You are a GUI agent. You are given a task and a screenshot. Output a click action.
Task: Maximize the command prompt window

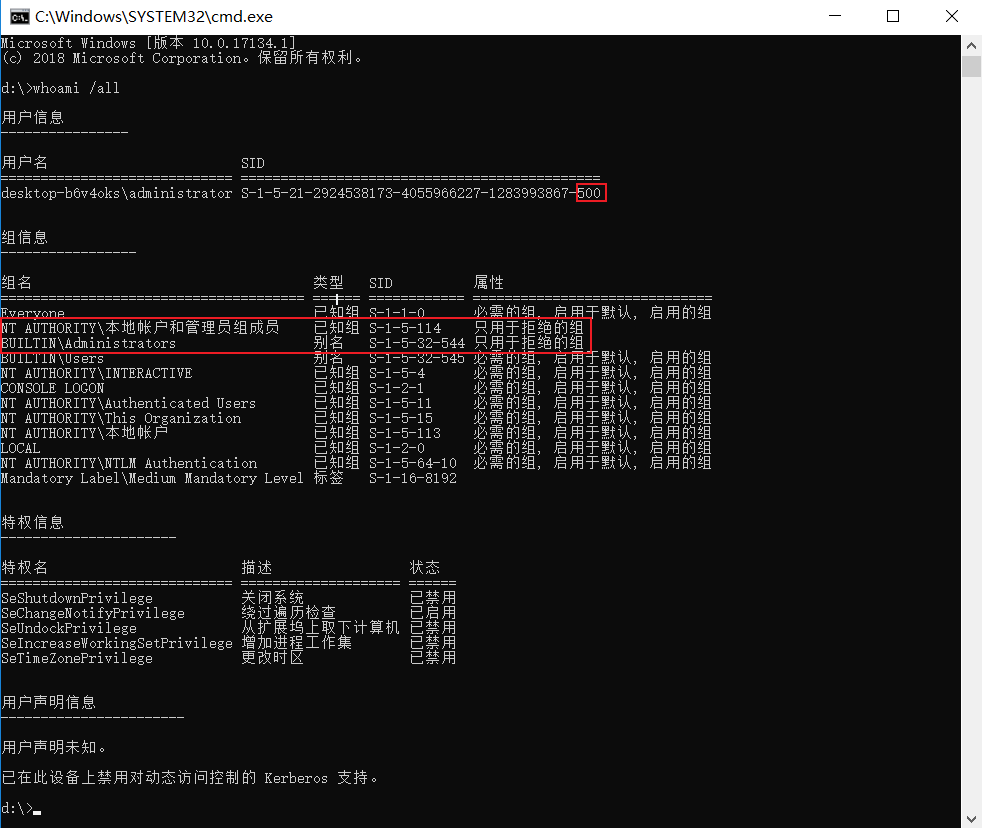click(893, 17)
